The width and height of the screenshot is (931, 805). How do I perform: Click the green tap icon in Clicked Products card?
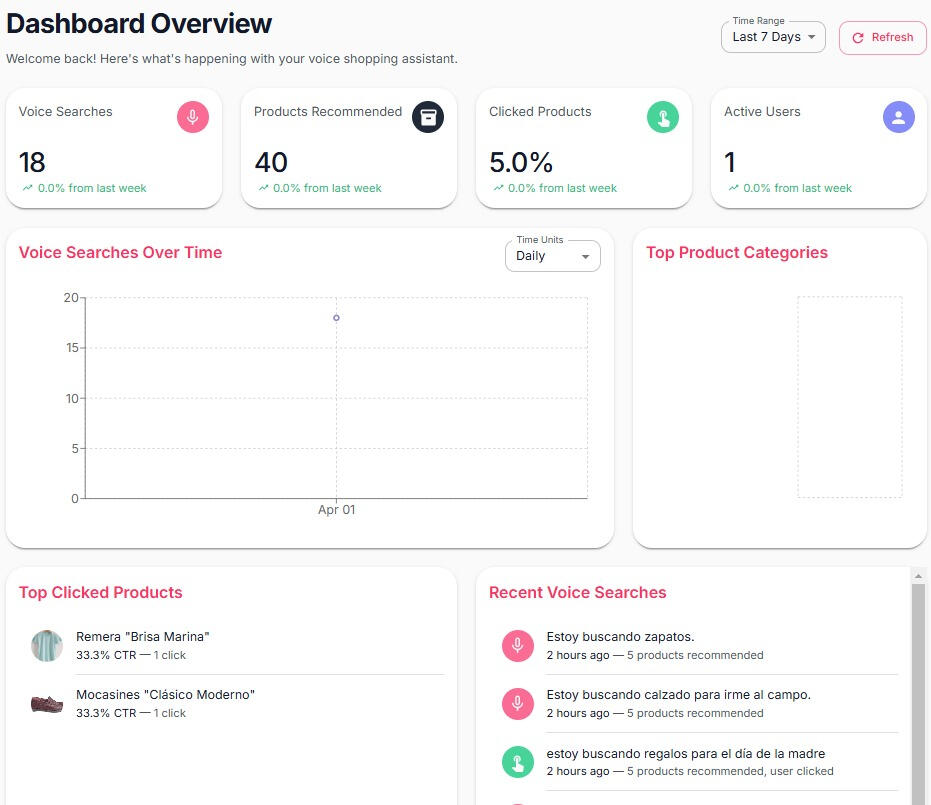click(x=663, y=117)
